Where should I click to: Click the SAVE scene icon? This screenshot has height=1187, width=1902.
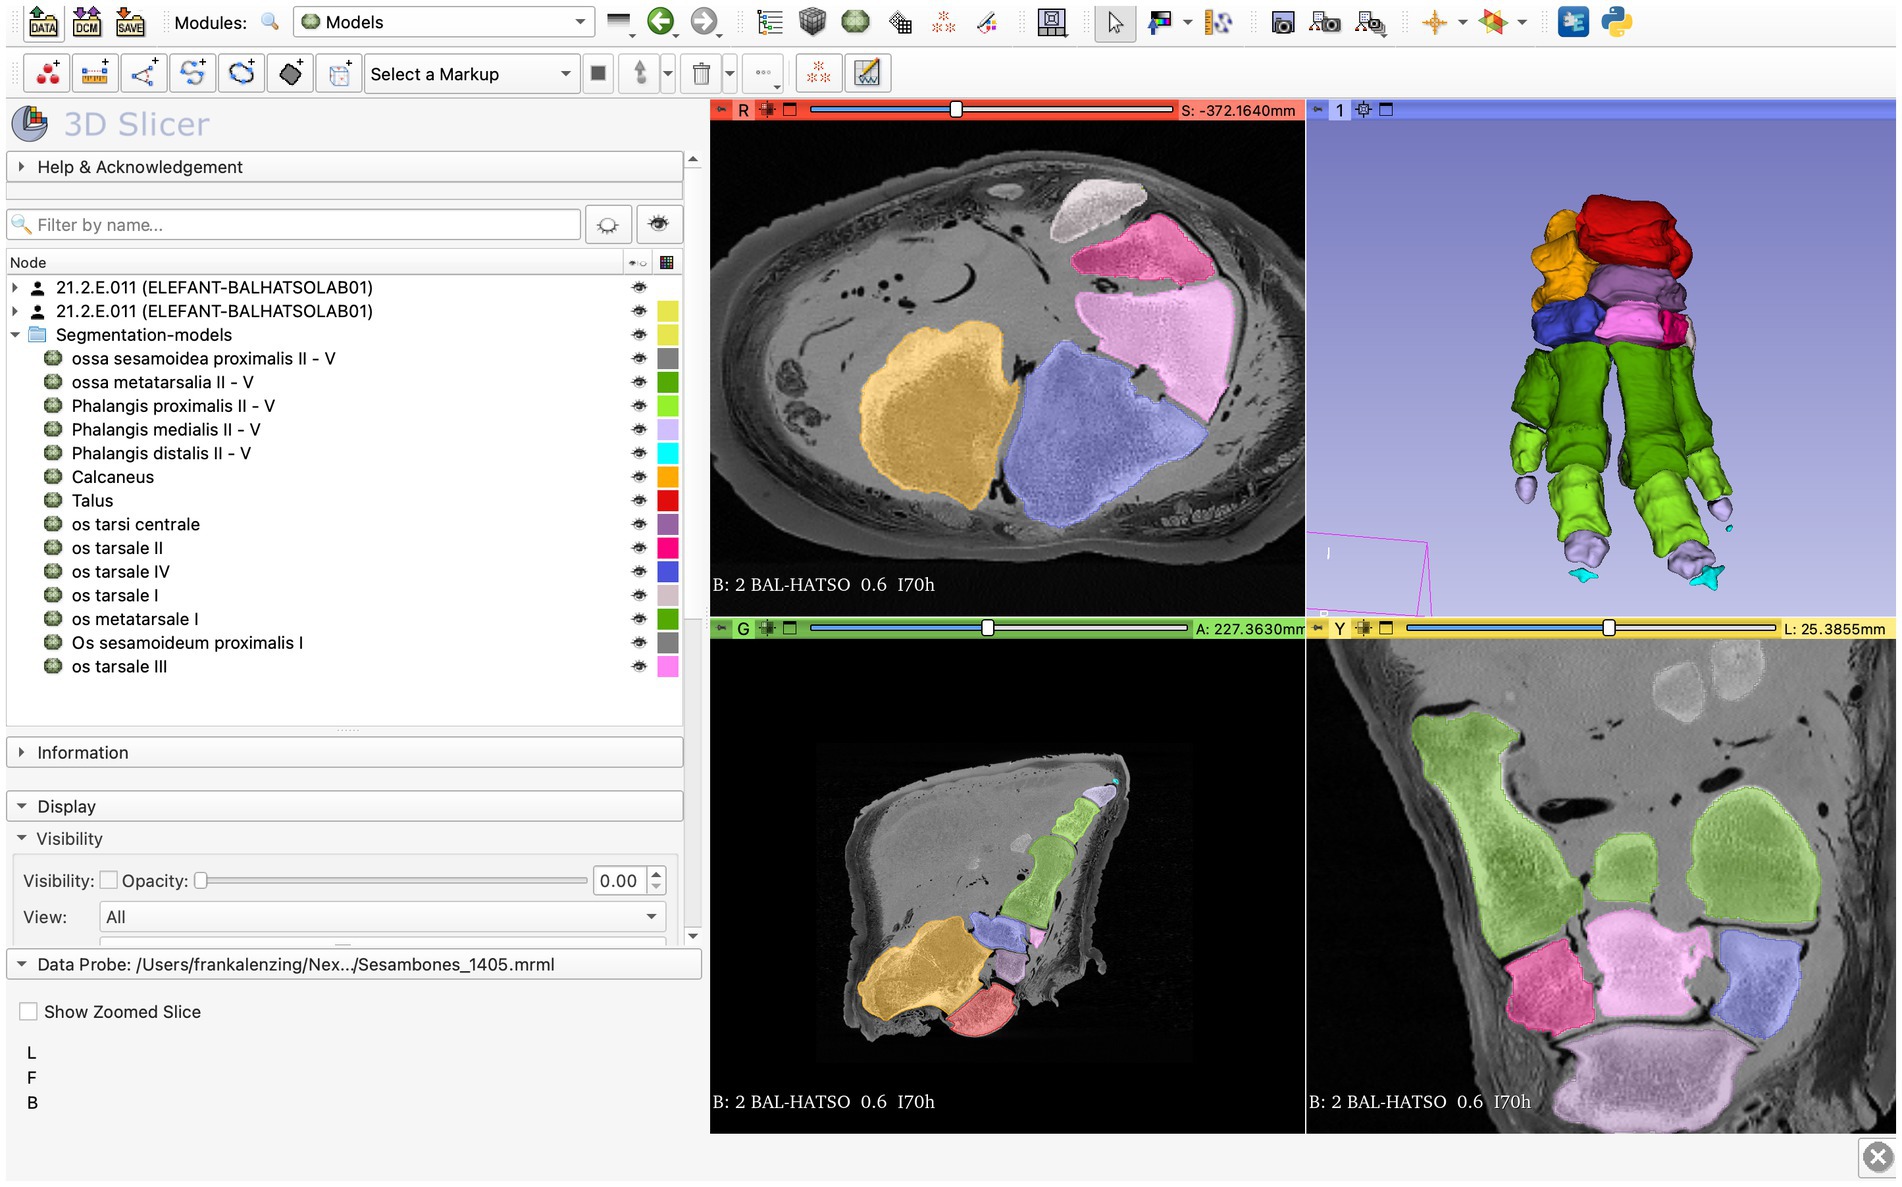130,21
